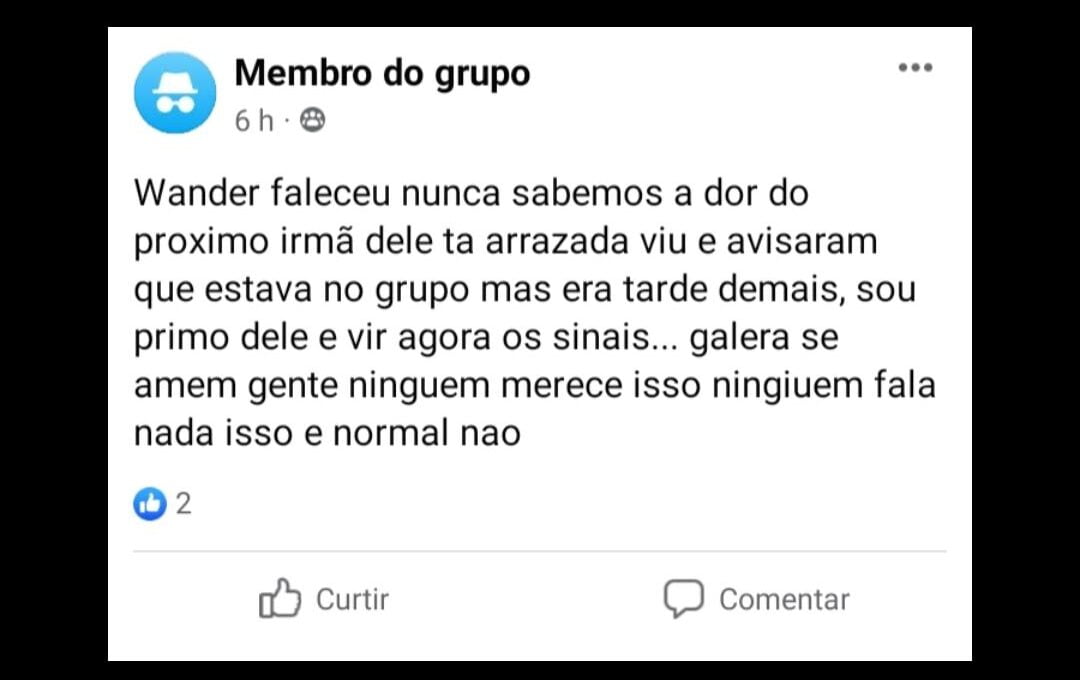Click the last line nada isso e normal nao

(x=327, y=433)
